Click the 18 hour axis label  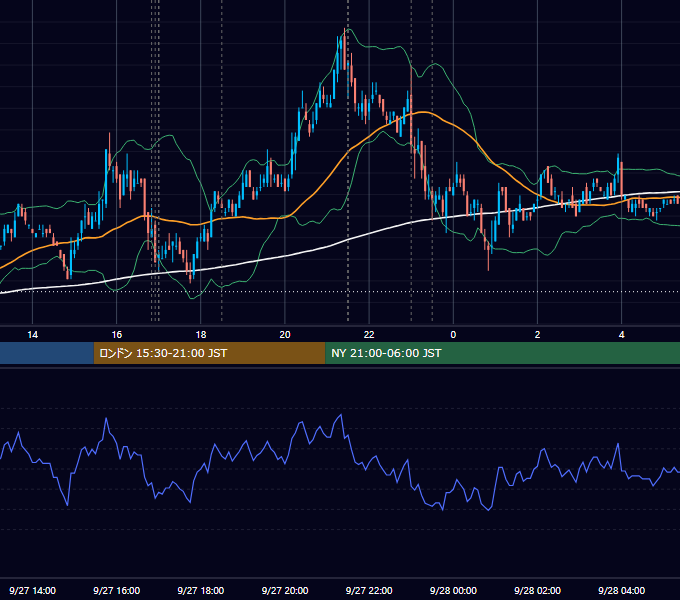click(x=201, y=335)
